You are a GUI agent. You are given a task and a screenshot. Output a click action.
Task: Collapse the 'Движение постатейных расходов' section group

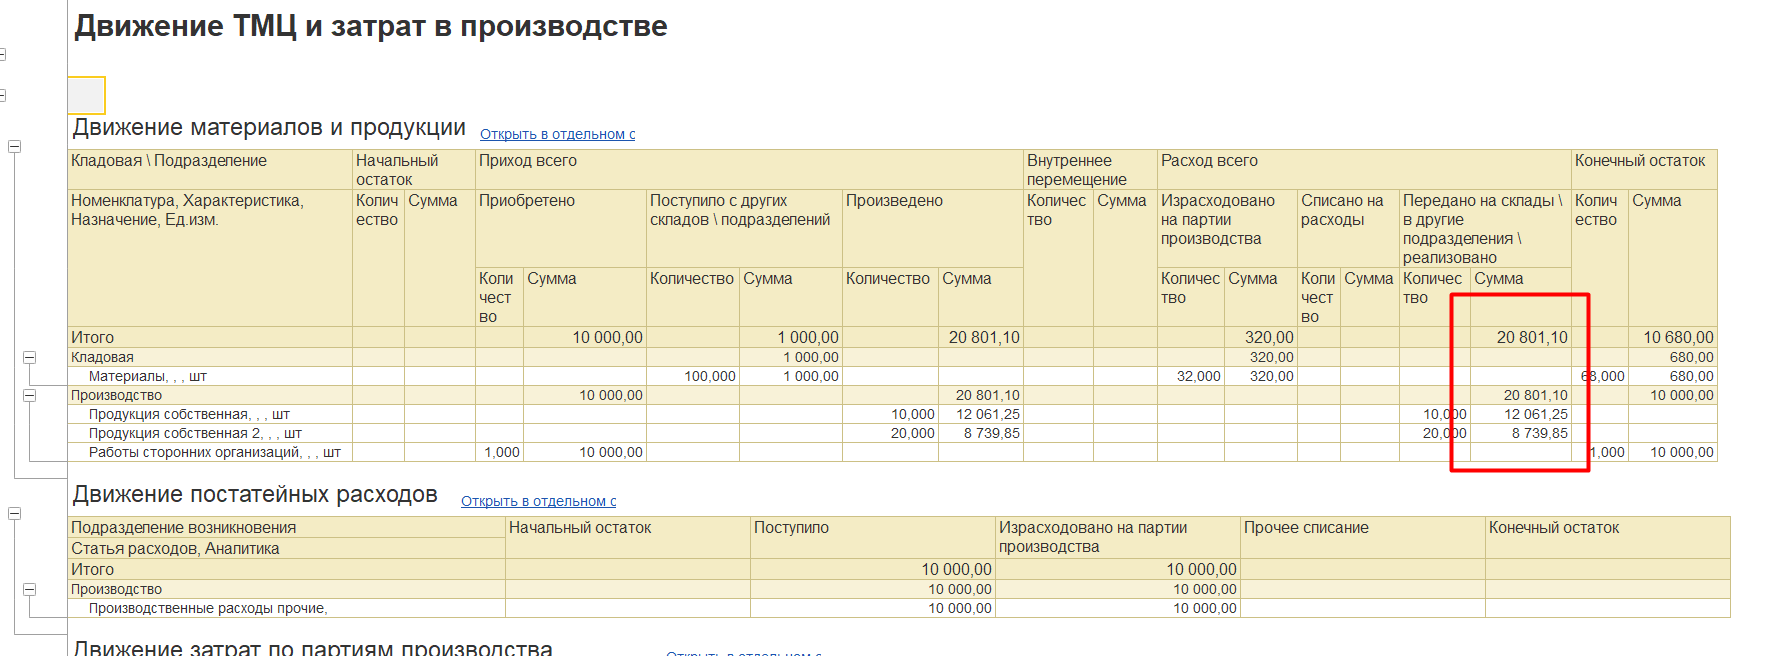(15, 513)
